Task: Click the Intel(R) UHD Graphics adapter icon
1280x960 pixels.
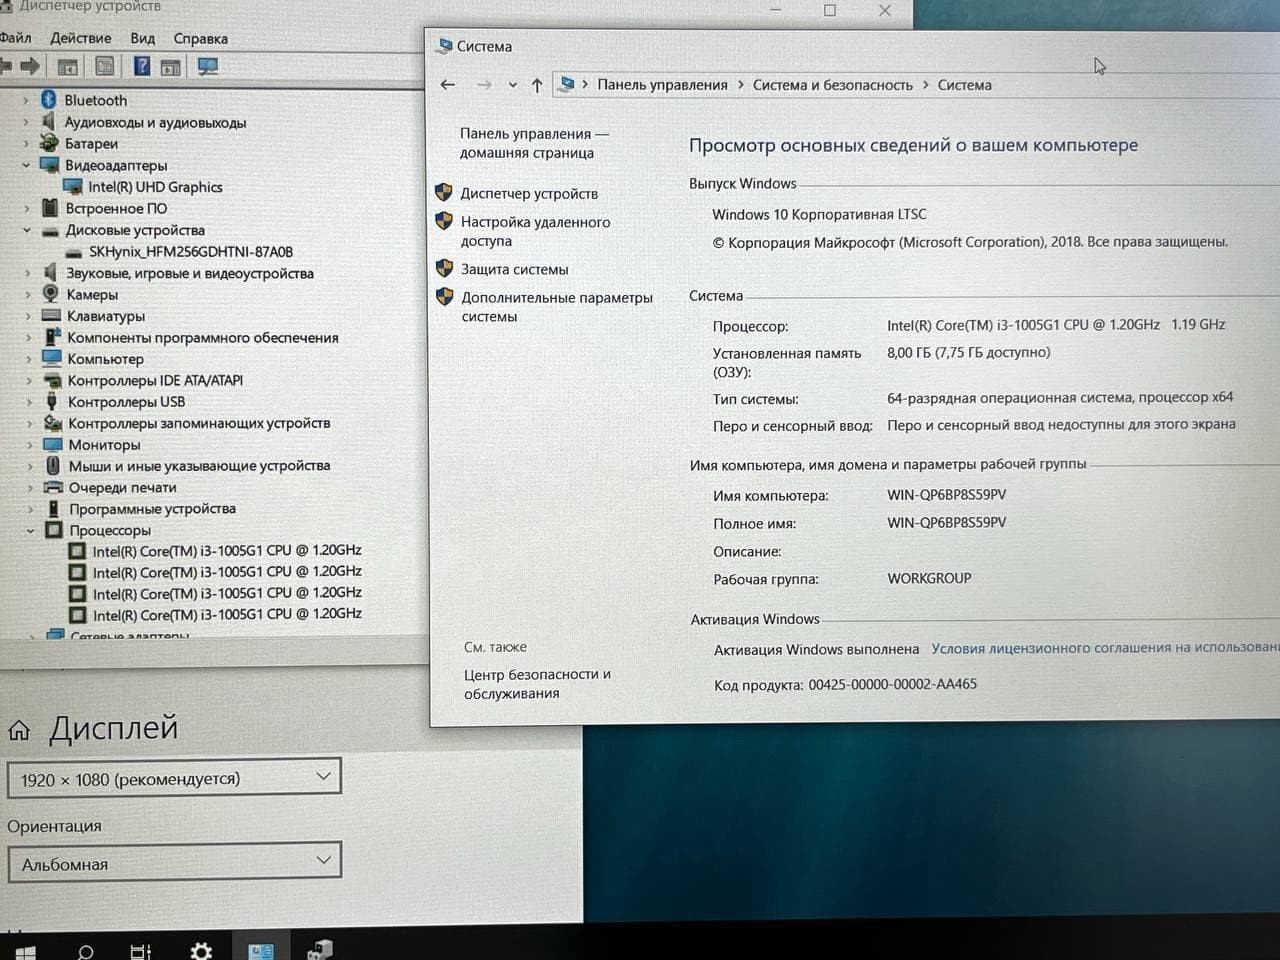Action: tap(72, 187)
